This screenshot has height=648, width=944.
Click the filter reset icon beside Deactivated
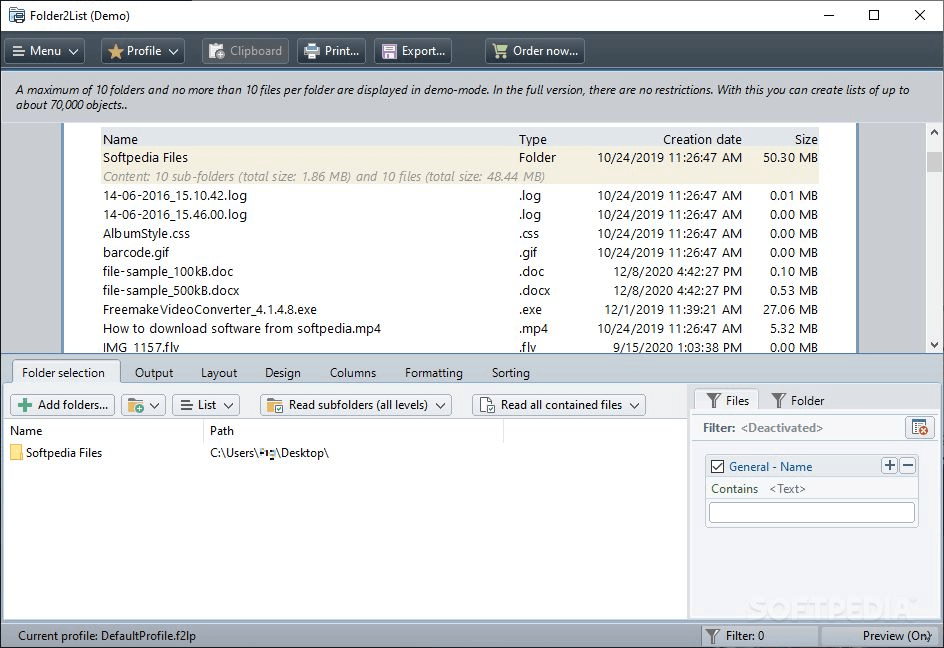point(919,428)
